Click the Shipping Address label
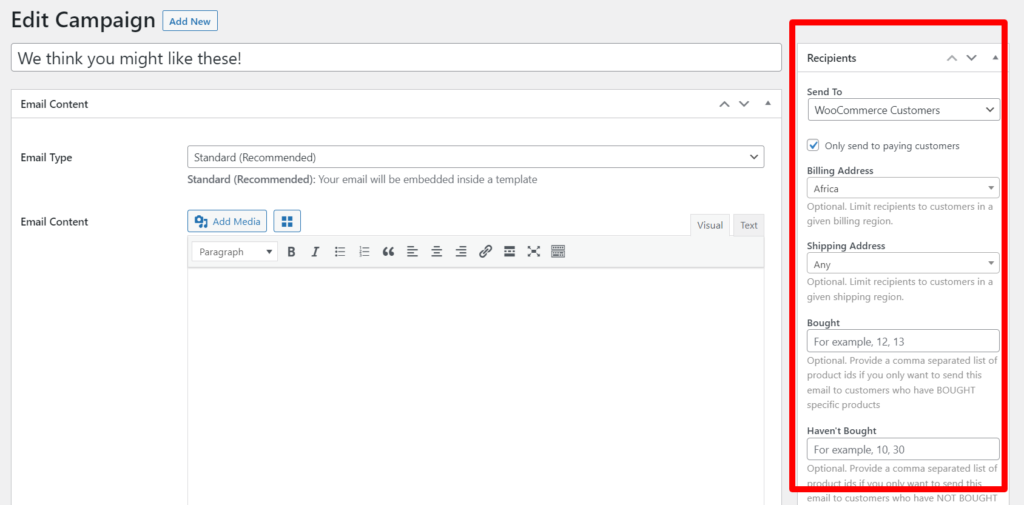1024x505 pixels. [846, 246]
